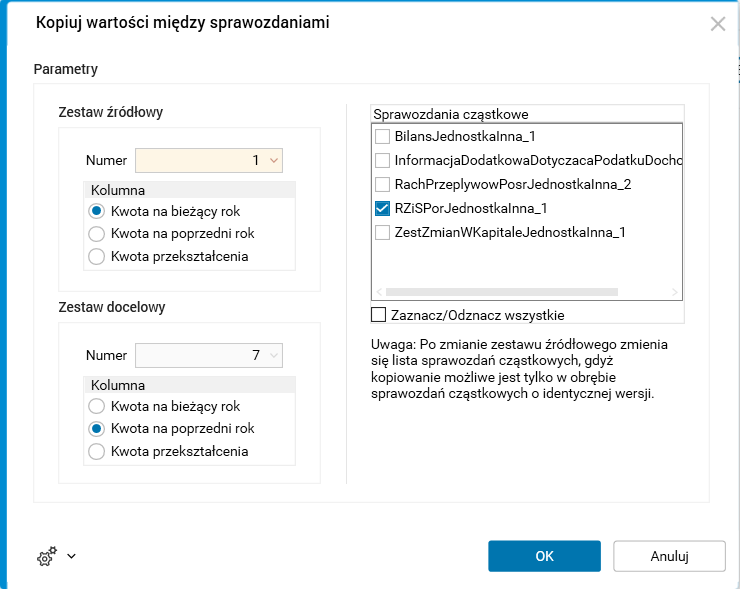The image size is (740, 589).
Task: Expand the target set Numer dropdown
Action: click(x=275, y=355)
